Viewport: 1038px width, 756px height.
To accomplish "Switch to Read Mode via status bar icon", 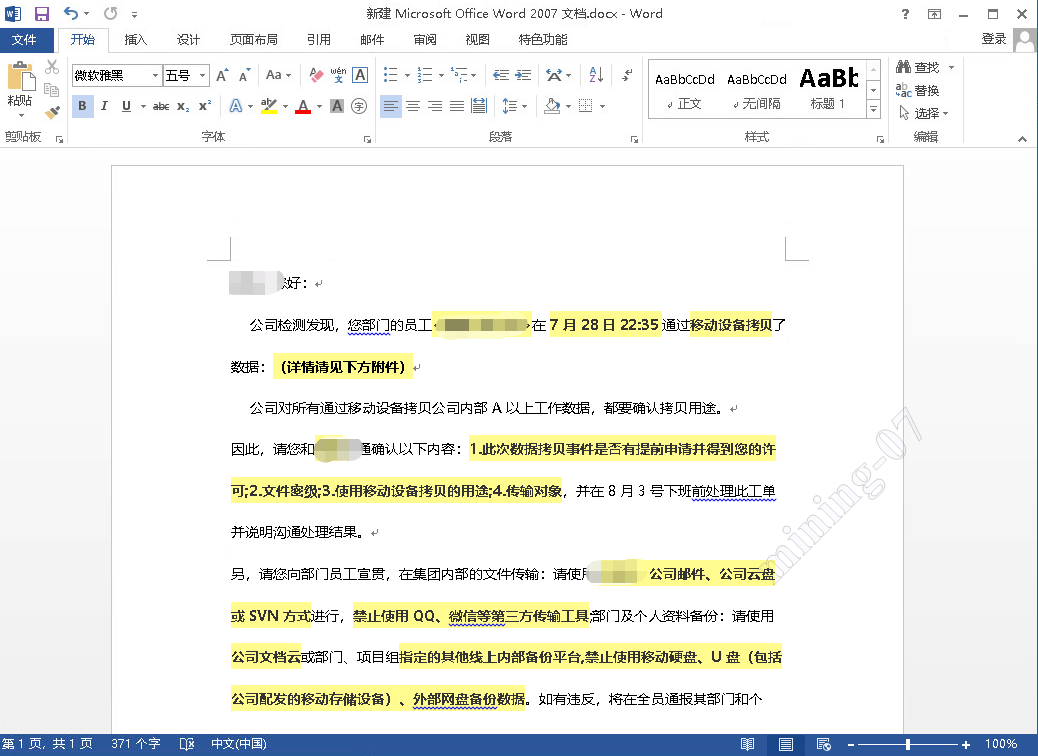I will [745, 744].
